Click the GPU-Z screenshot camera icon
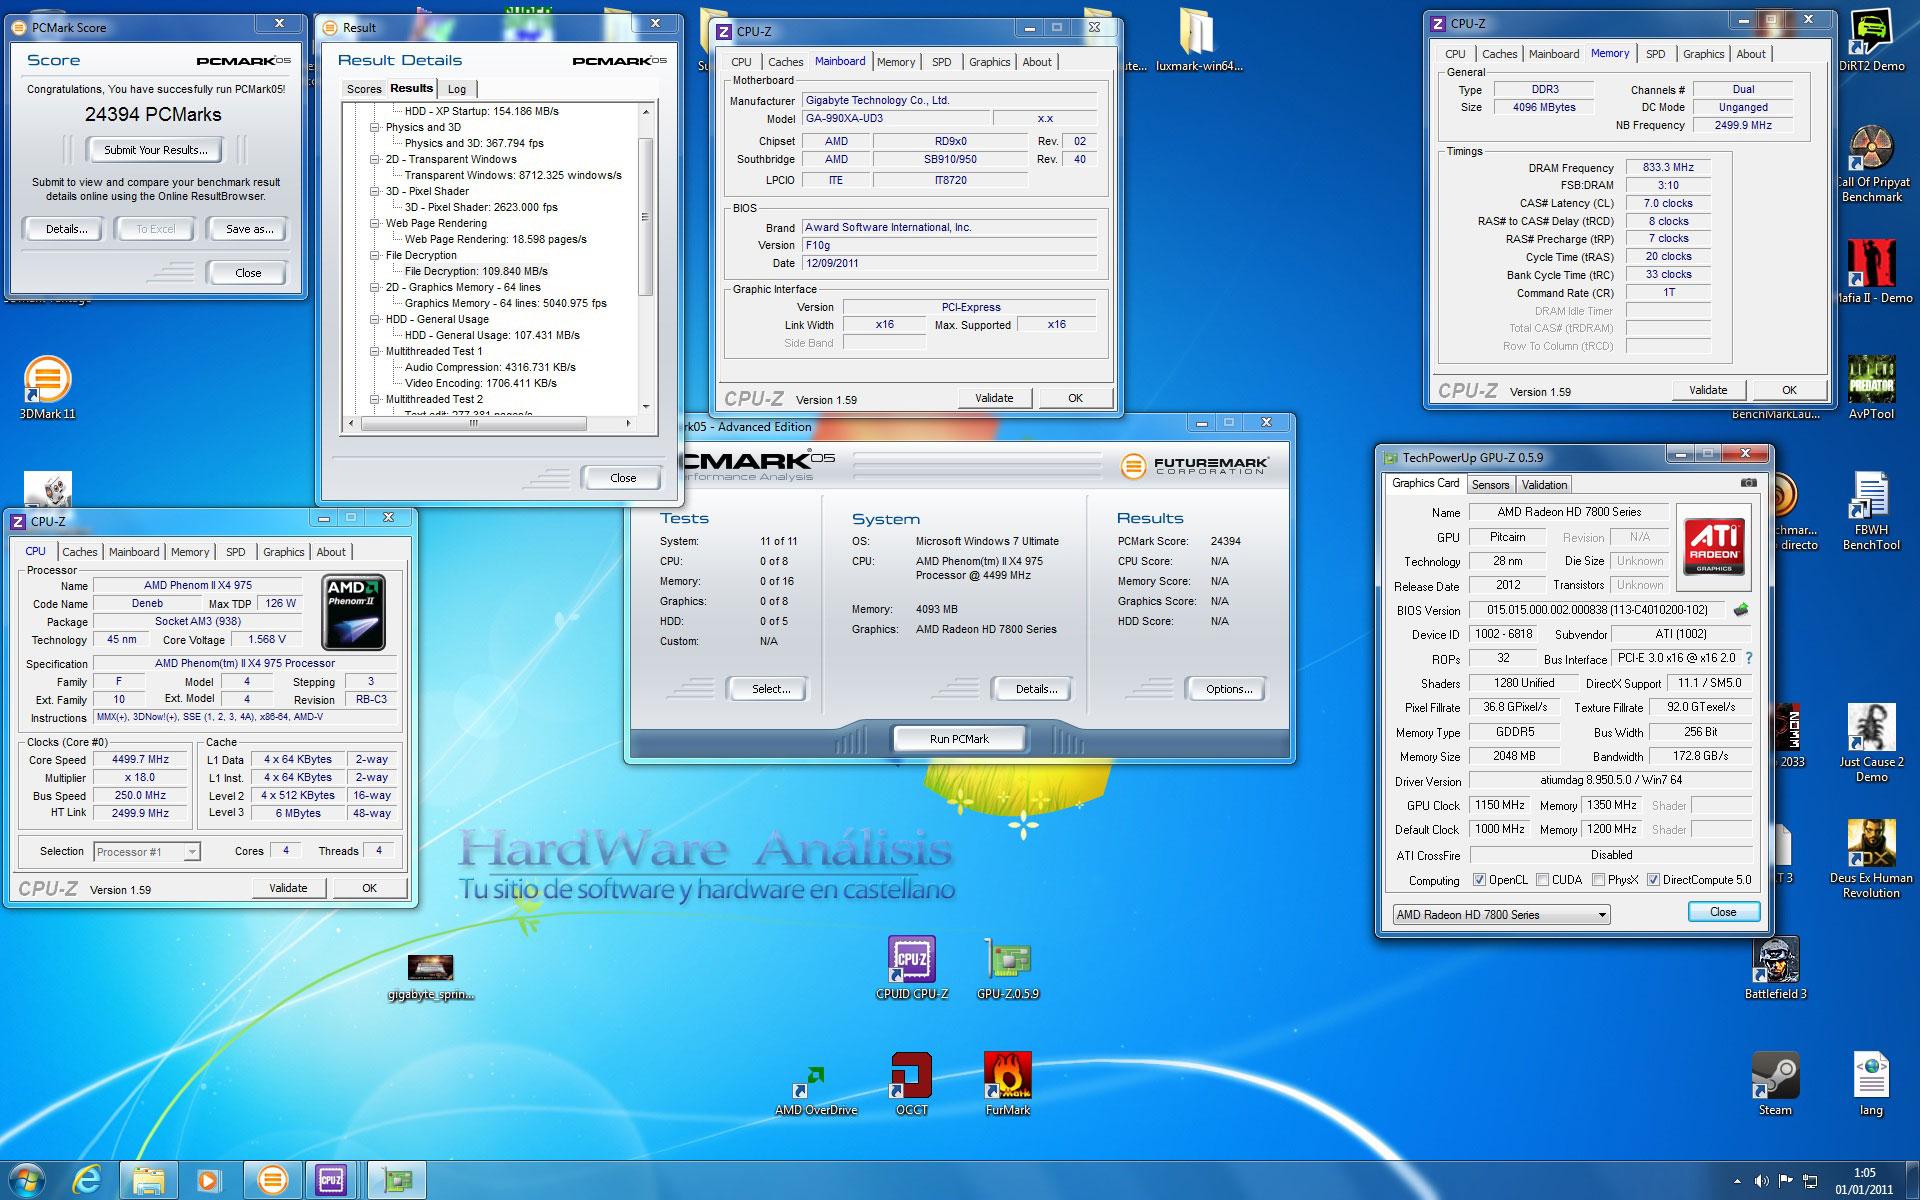 pos(1748,483)
